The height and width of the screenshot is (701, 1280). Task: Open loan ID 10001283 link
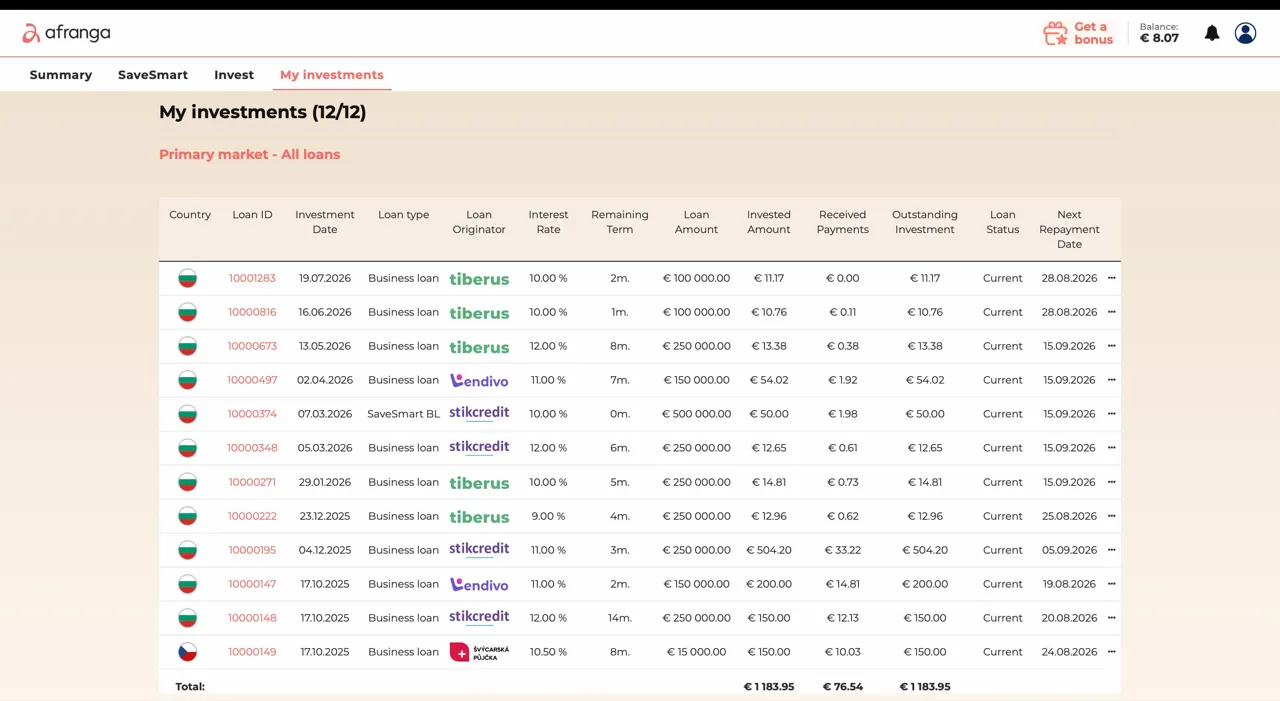(252, 278)
